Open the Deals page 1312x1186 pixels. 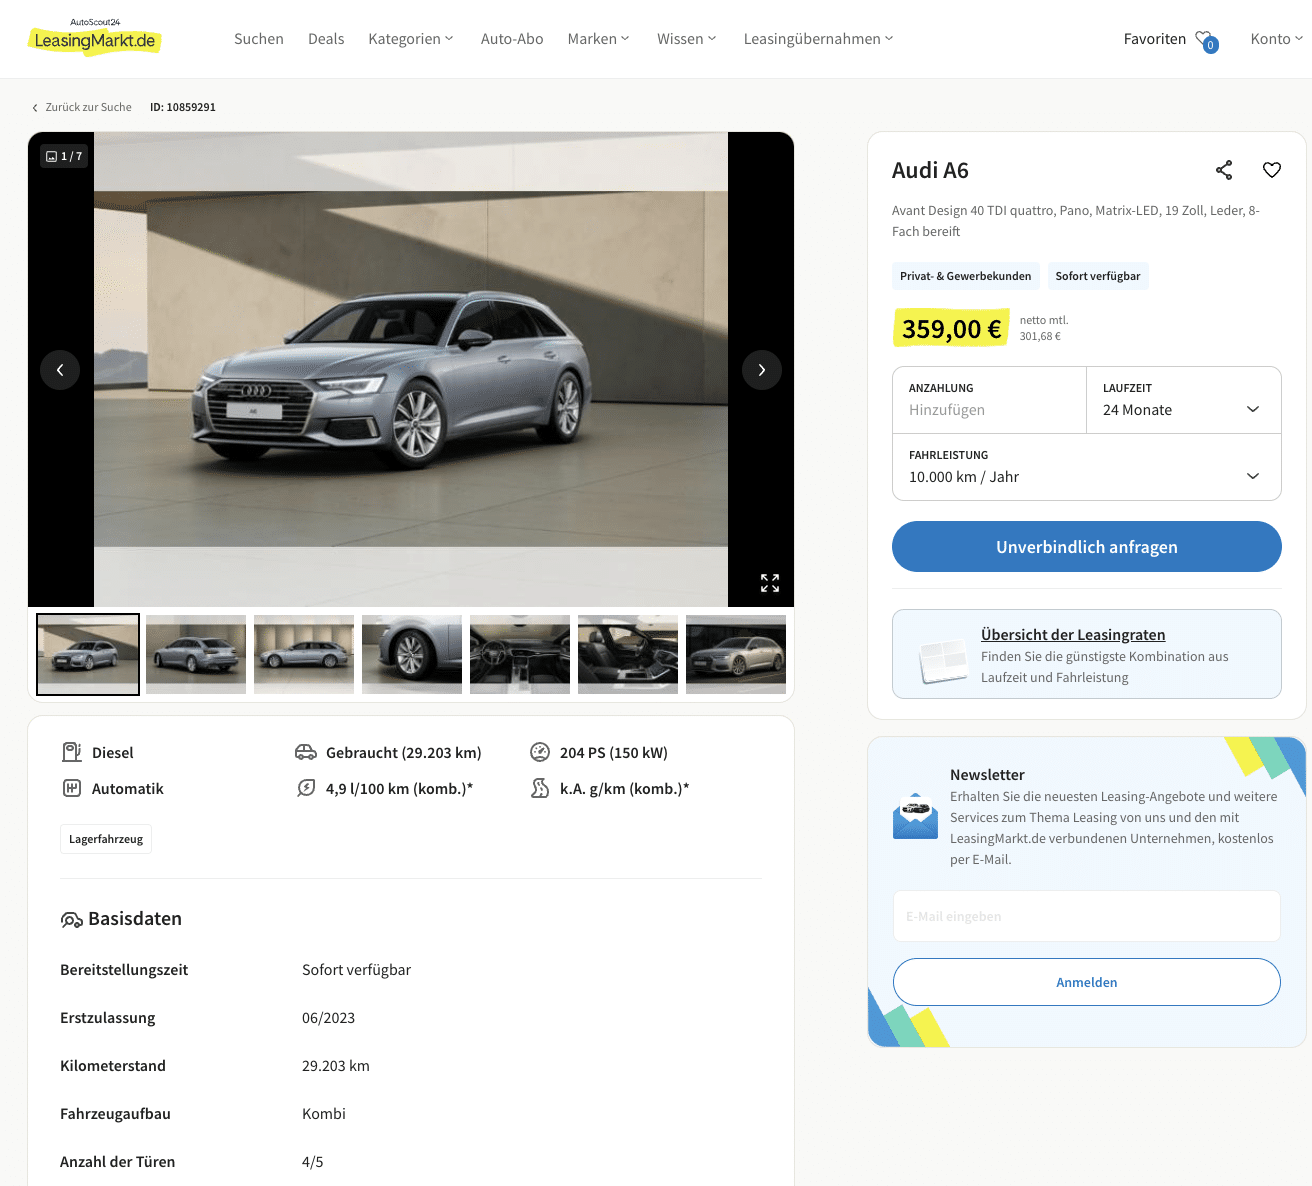click(326, 39)
